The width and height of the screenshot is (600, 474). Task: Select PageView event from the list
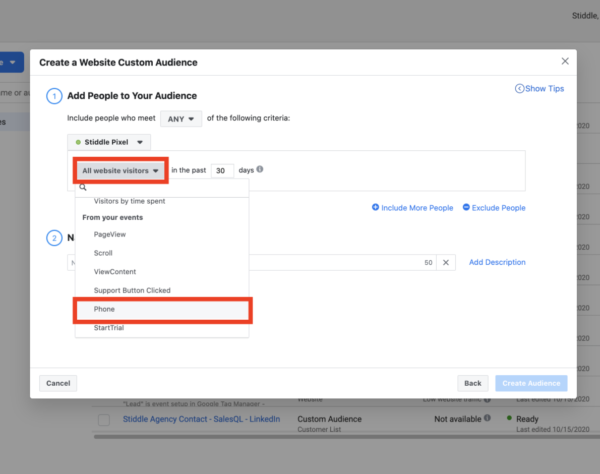[x=109, y=233]
